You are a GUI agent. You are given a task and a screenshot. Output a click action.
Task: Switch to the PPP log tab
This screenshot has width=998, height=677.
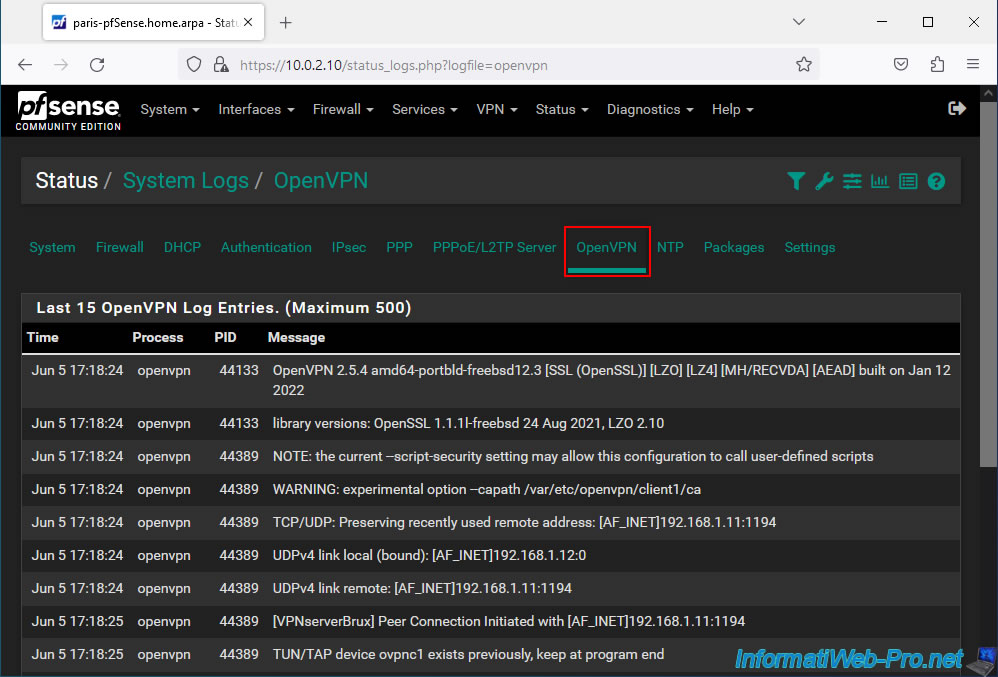click(399, 248)
